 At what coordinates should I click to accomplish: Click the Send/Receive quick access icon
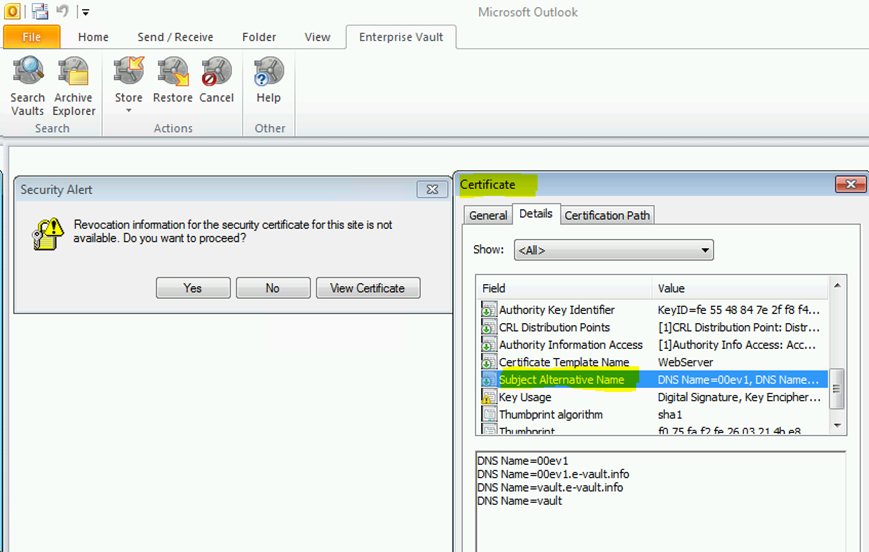pyautogui.click(x=40, y=11)
